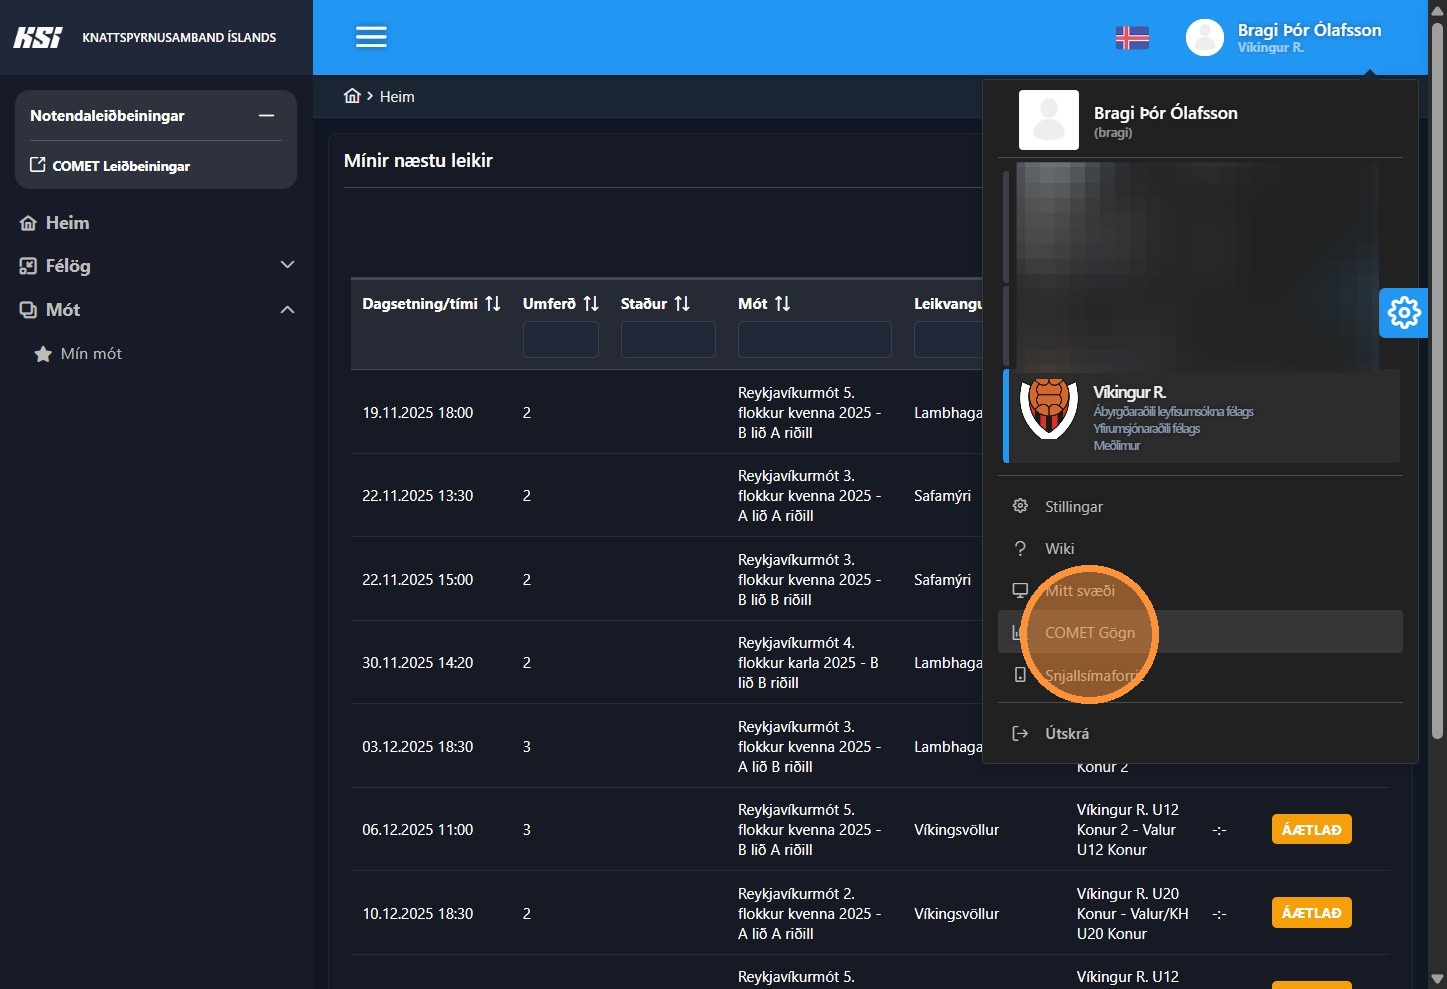Click the date 22.11.2025 15:00

pos(418,579)
